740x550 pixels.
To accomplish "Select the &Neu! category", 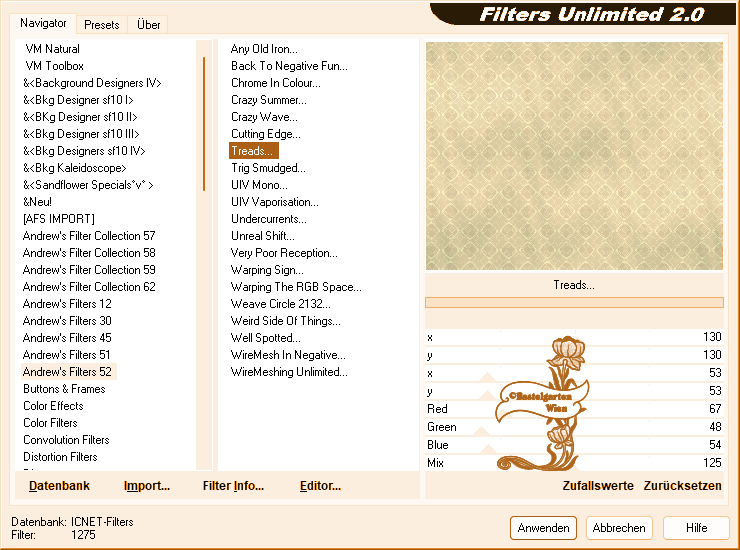I will pyautogui.click(x=37, y=202).
